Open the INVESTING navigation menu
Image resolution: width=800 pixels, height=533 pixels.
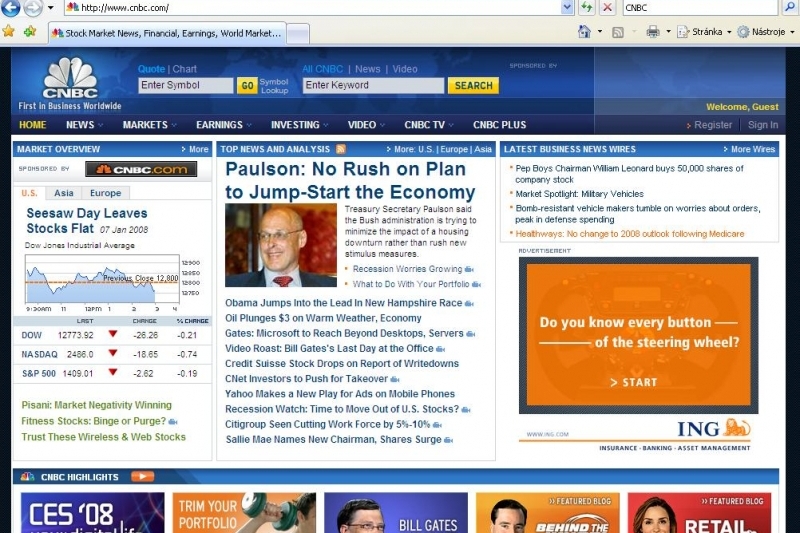(x=299, y=124)
